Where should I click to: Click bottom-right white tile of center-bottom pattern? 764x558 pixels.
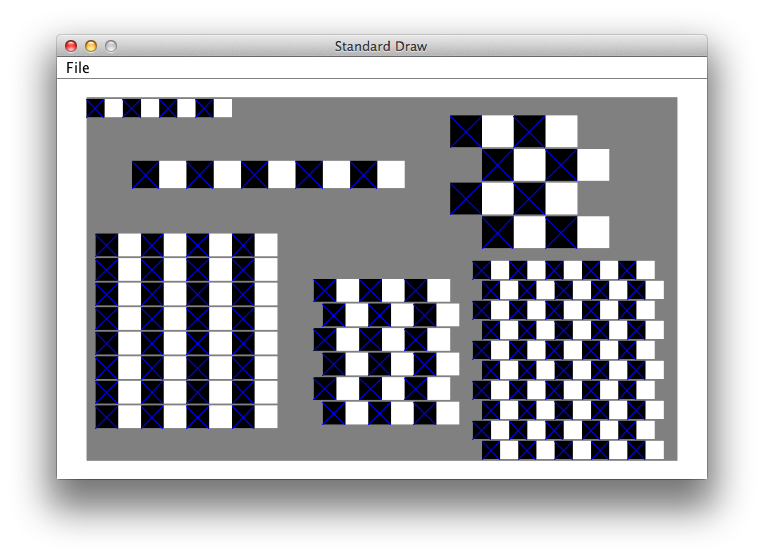pyautogui.click(x=447, y=413)
